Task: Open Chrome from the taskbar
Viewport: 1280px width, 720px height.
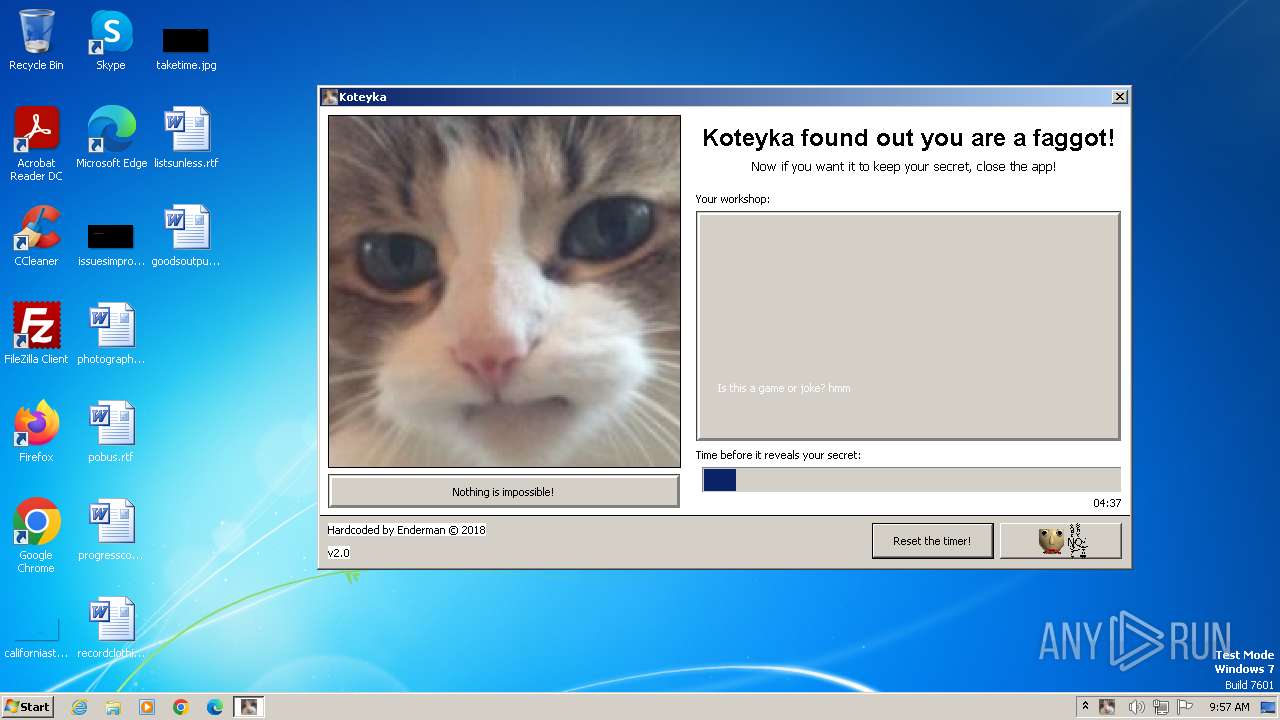Action: [x=181, y=707]
